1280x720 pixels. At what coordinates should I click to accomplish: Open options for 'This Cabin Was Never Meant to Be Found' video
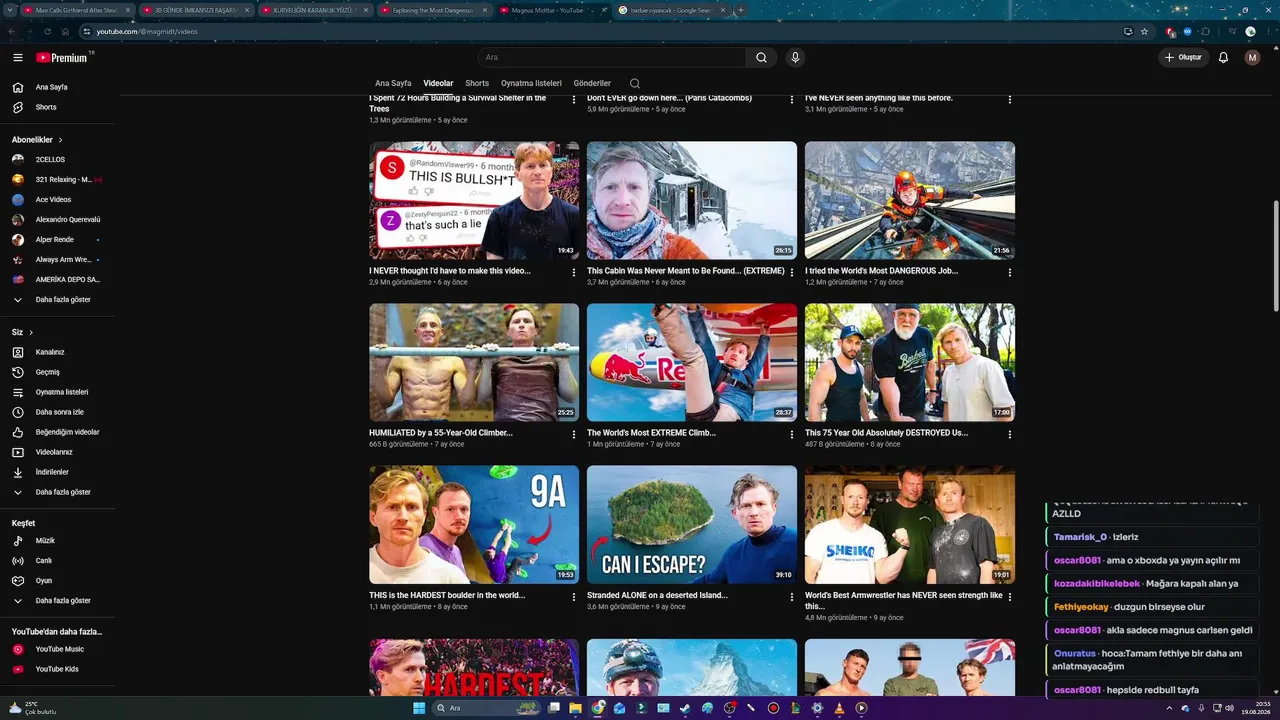[x=792, y=272]
